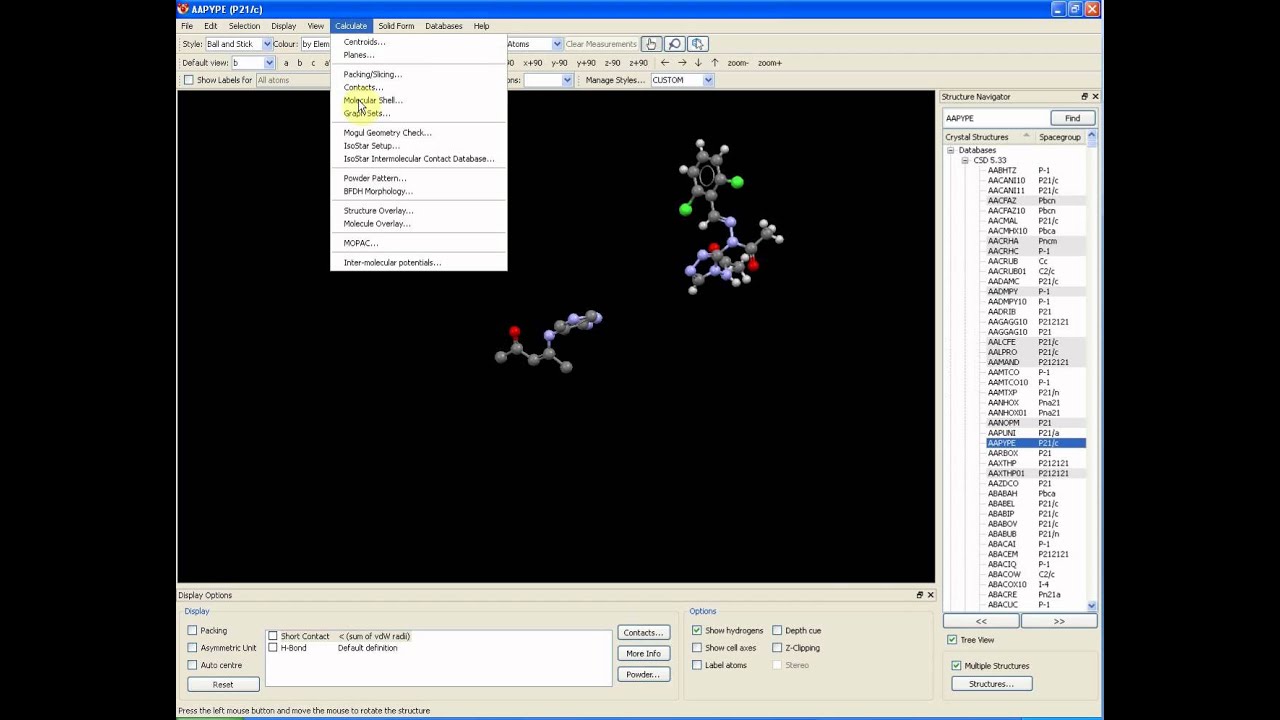
Task: Select the hand pointer picking mode icon
Action: click(x=651, y=44)
